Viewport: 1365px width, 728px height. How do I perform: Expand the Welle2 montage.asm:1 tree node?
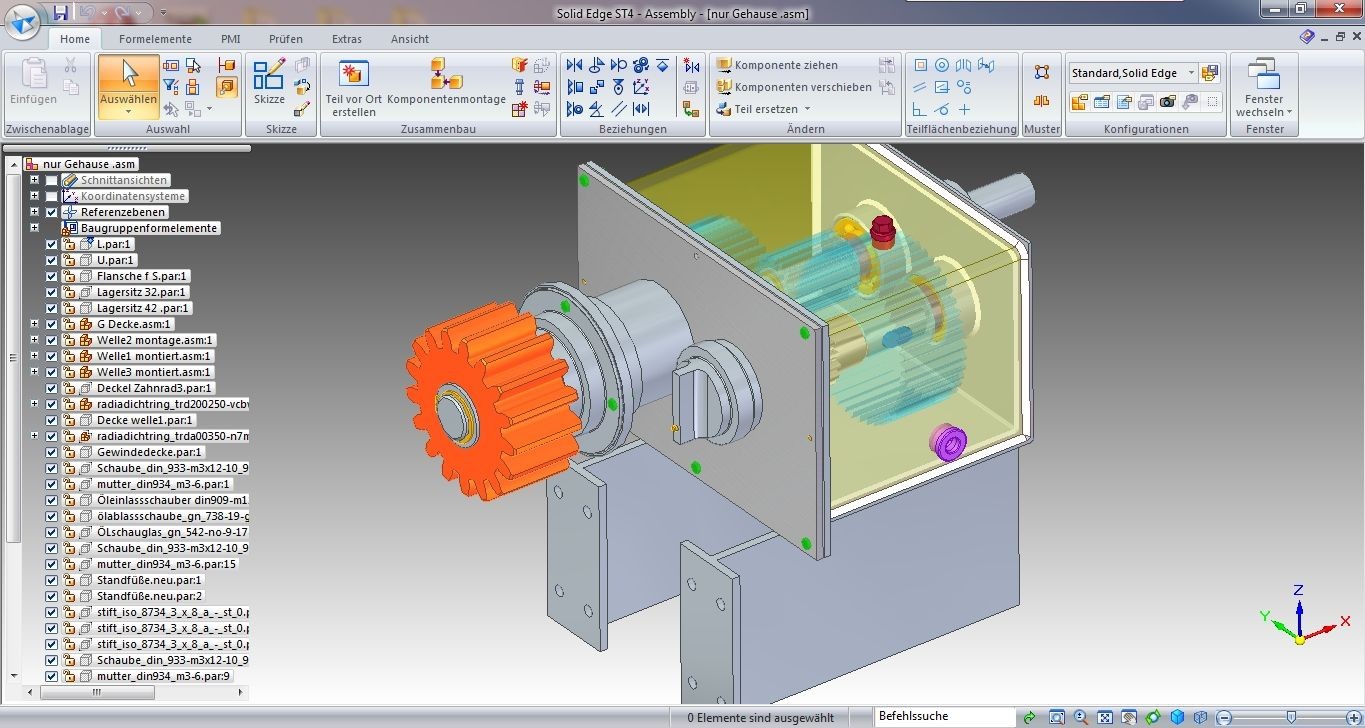pyautogui.click(x=35, y=340)
